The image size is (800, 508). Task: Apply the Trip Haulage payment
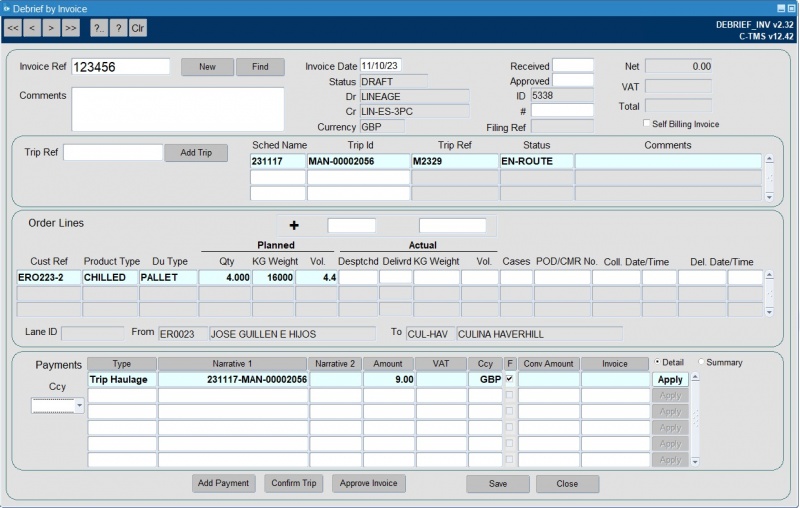click(670, 379)
